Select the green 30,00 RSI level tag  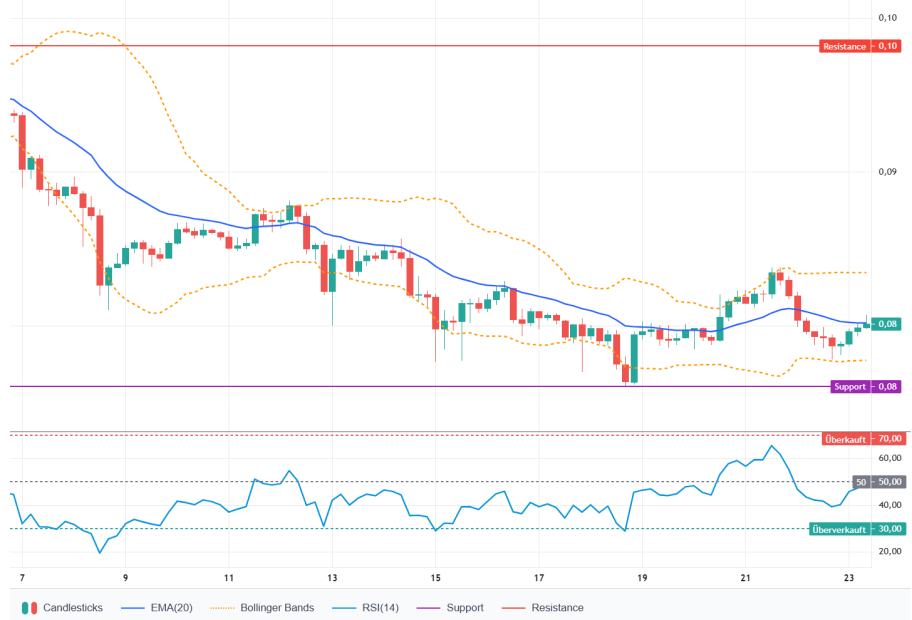coord(889,529)
